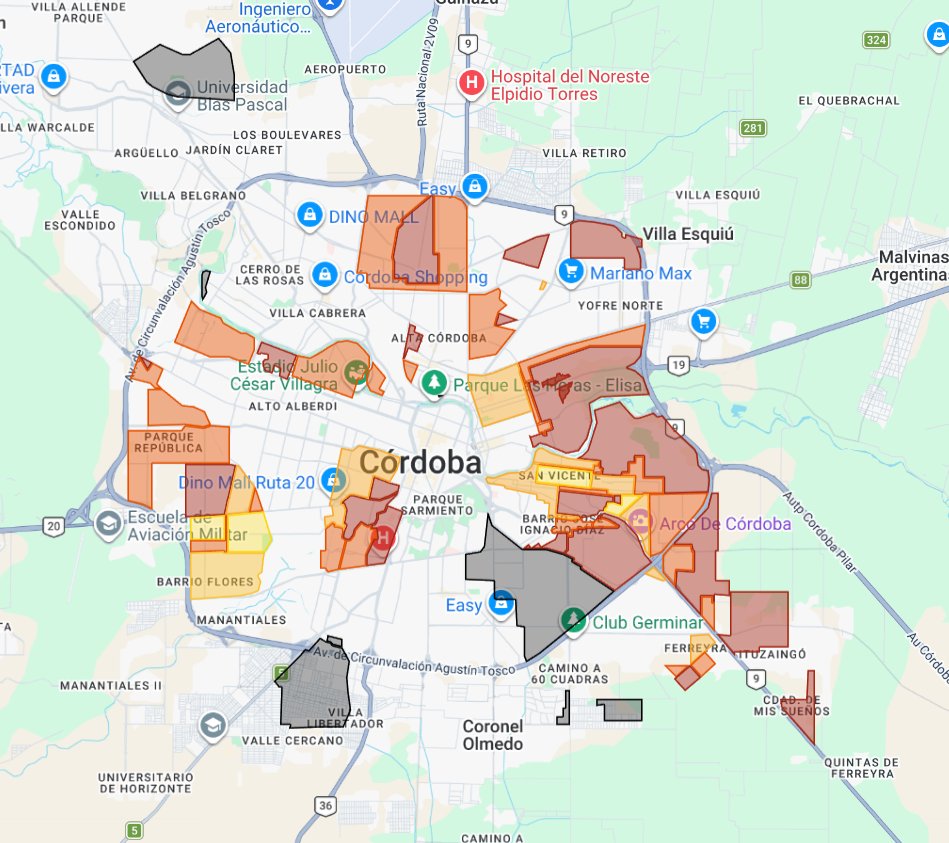This screenshot has height=843, width=949.
Task: Select the Parque Las Heras tree pin
Action: click(434, 383)
